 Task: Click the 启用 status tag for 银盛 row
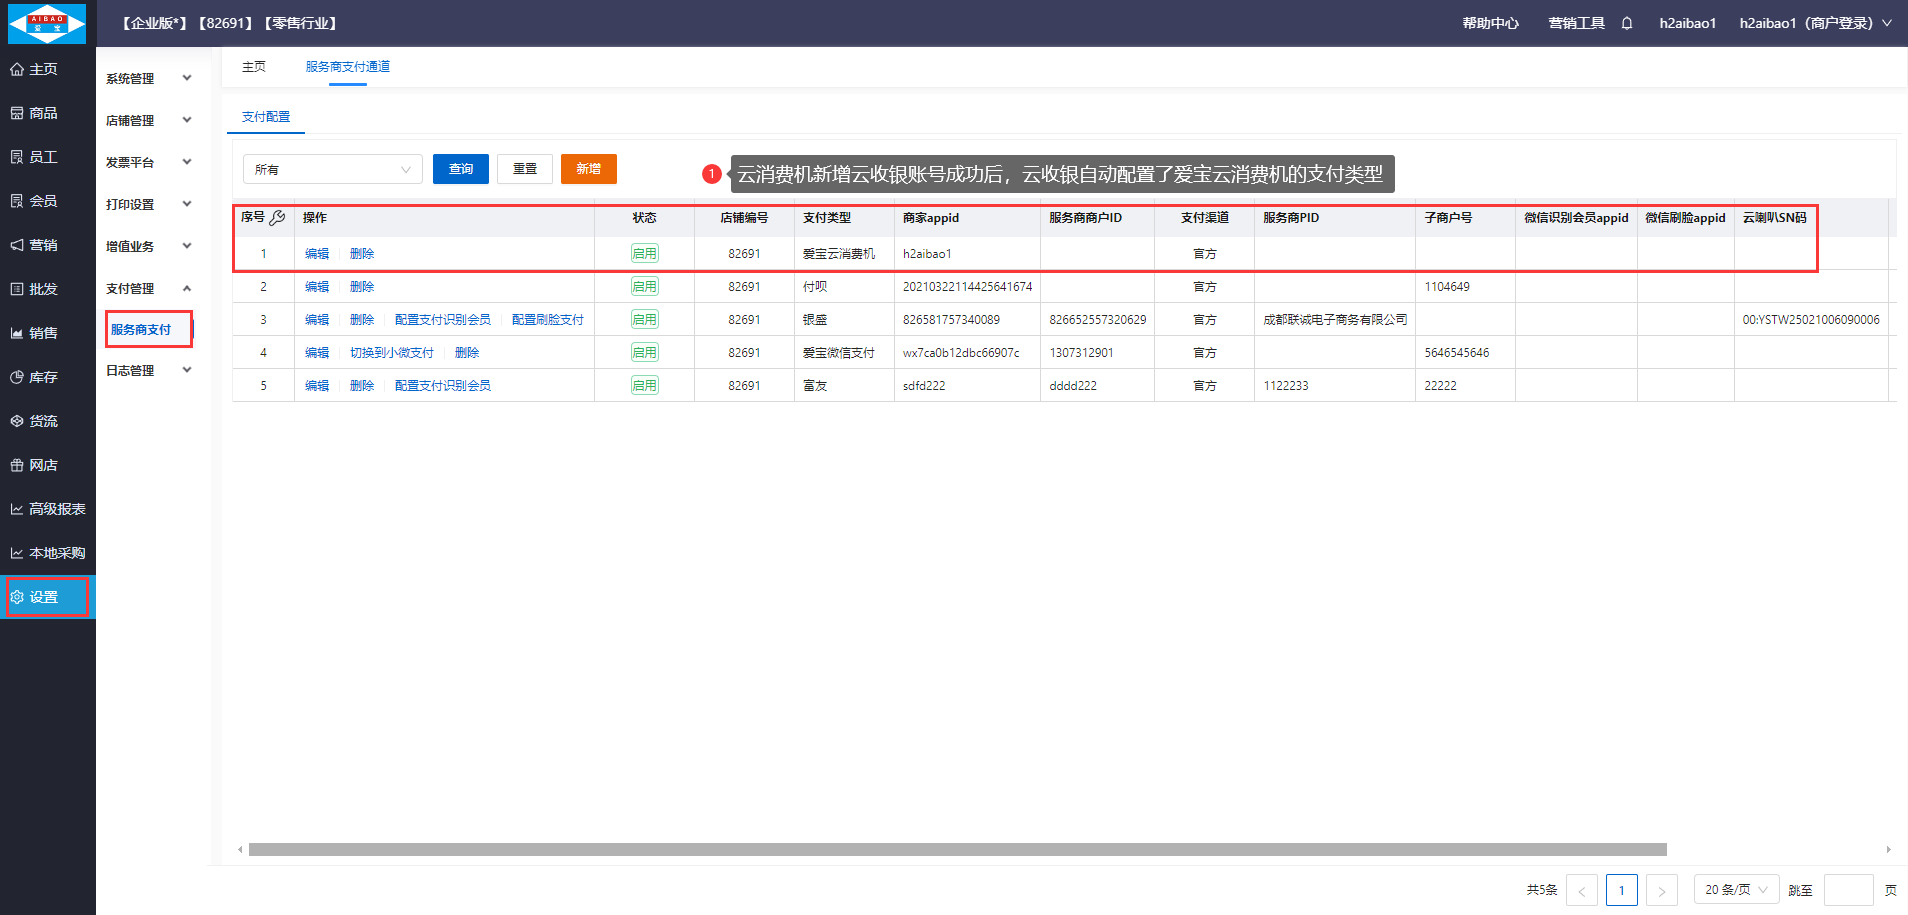pyautogui.click(x=644, y=320)
